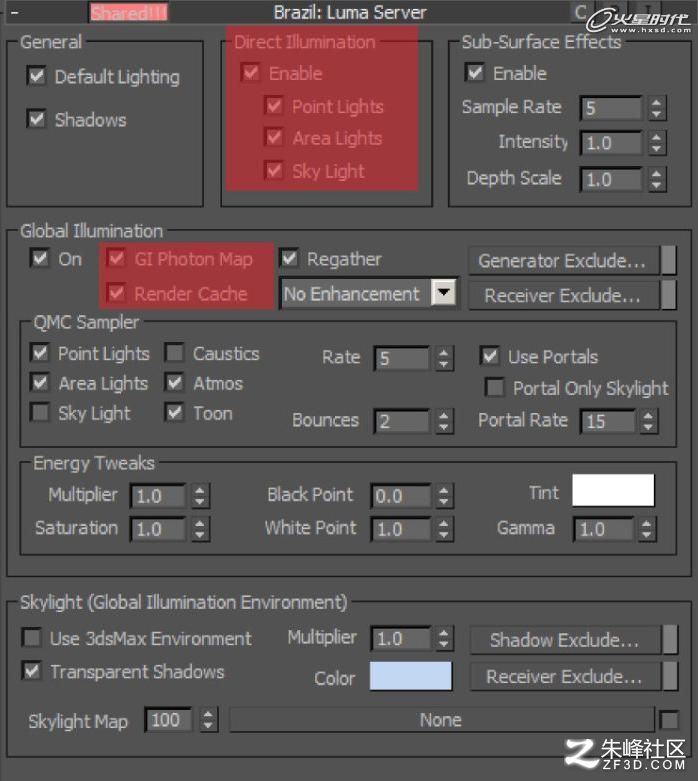Enable Caustics checkbox
The width and height of the screenshot is (698, 781).
tap(174, 353)
